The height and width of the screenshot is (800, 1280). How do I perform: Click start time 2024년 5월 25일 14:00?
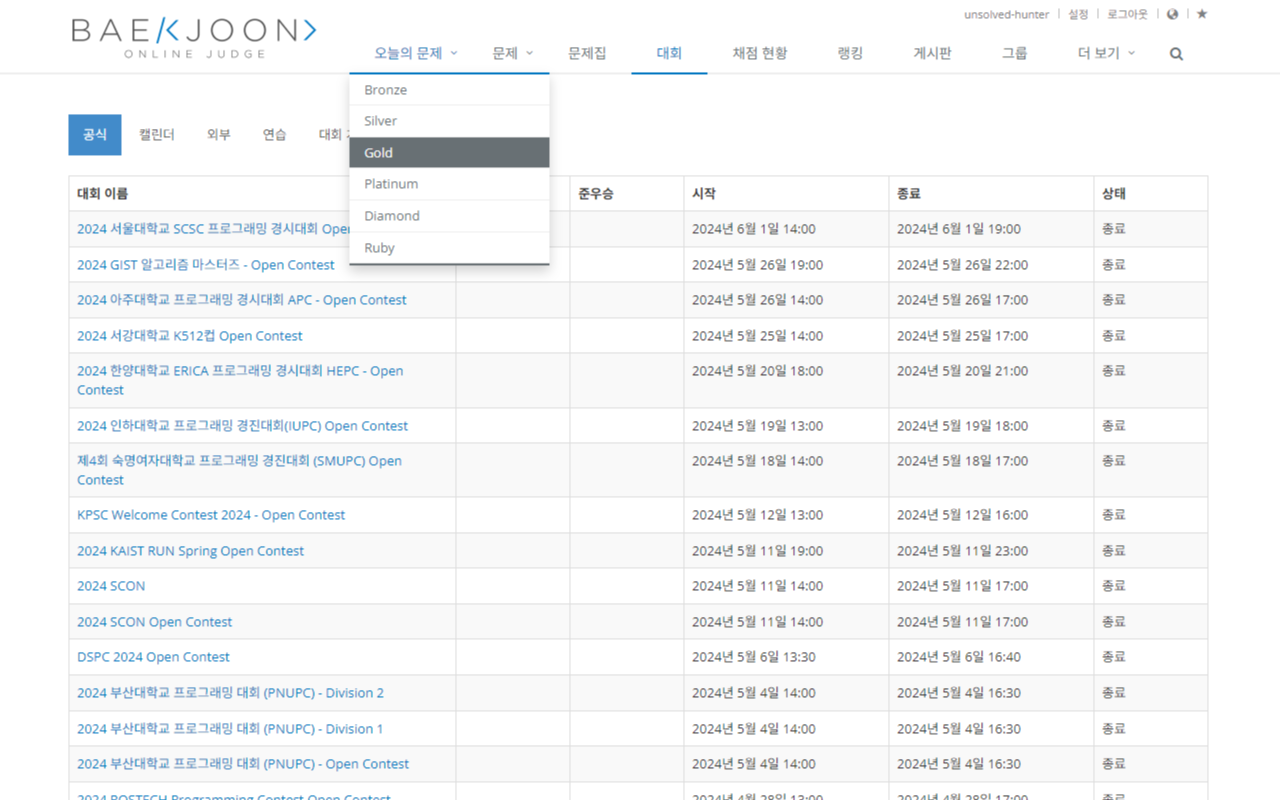tap(758, 336)
